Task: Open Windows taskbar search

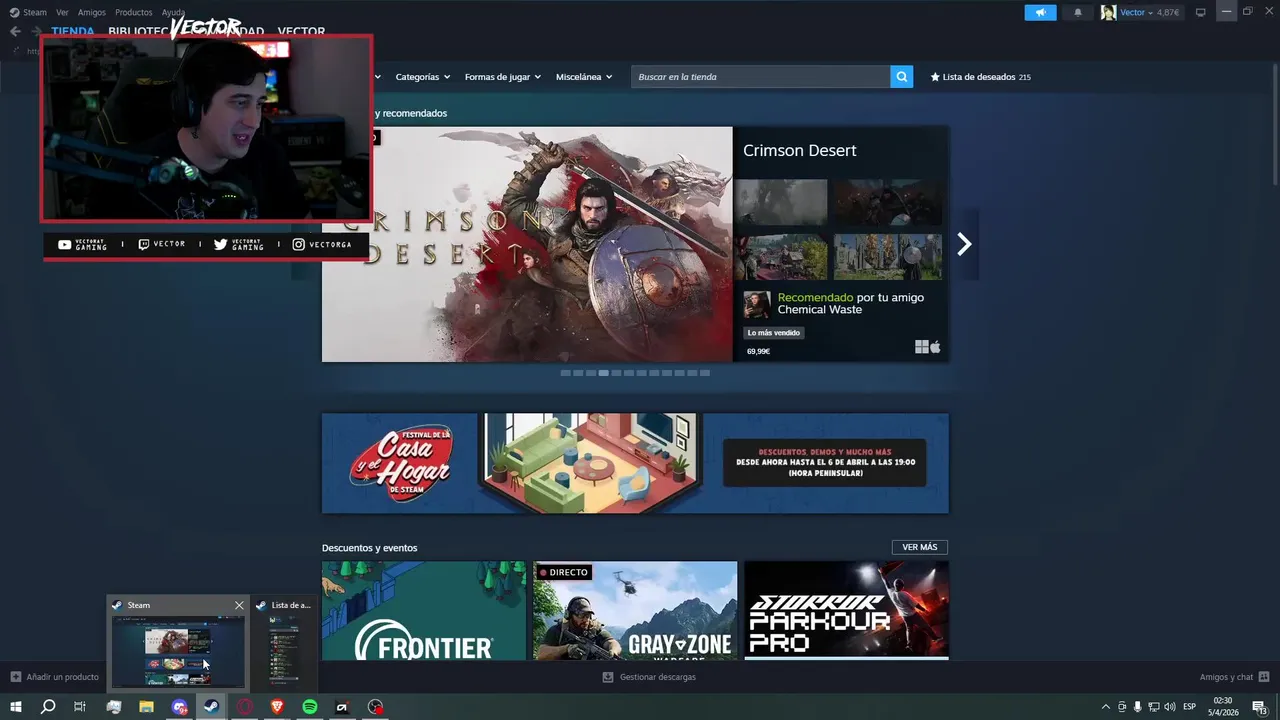Action: [x=48, y=707]
